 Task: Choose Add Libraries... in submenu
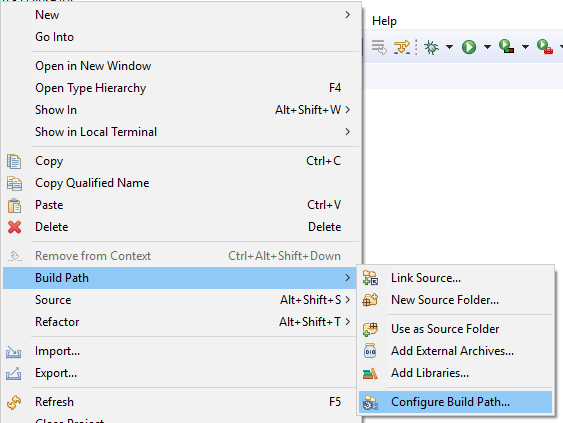(456, 373)
